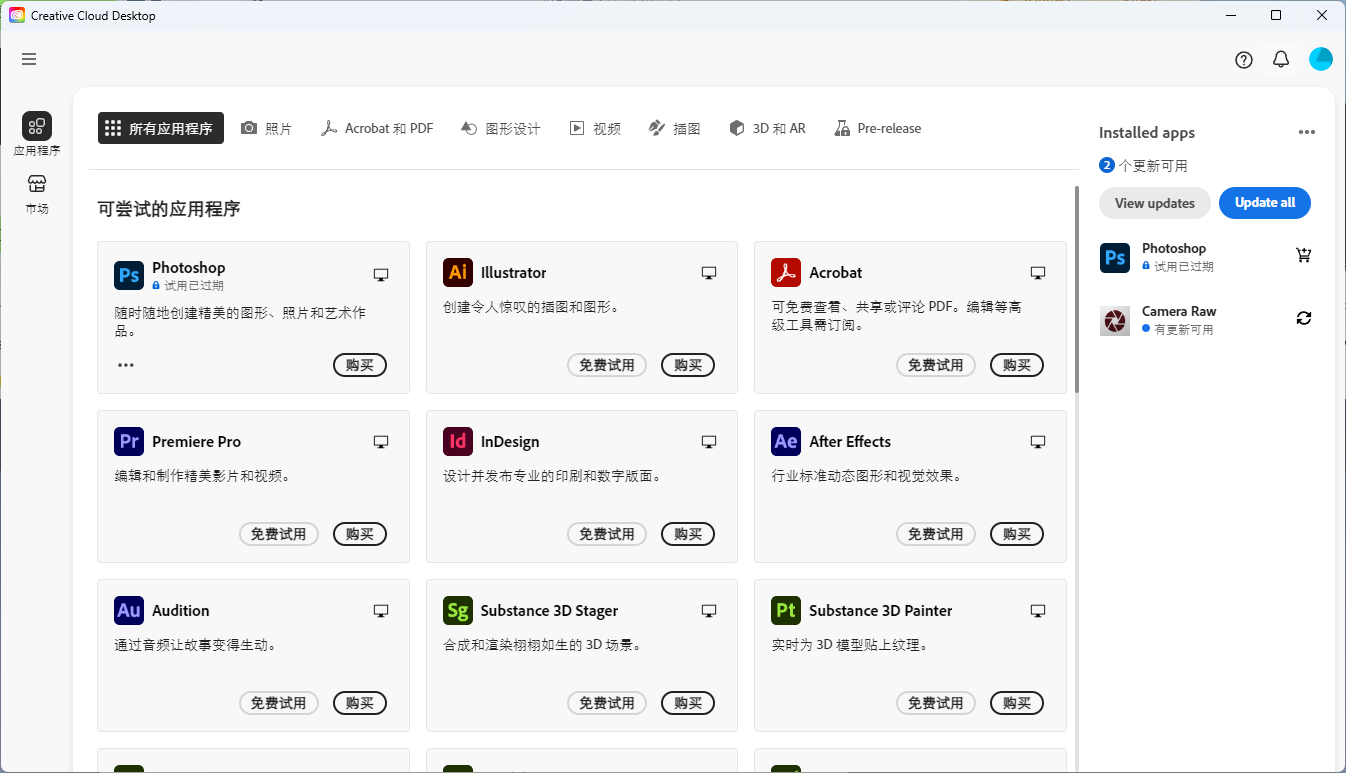Open the Acrobat 和 PDF tab
Viewport: 1346px width, 773px height.
(x=376, y=128)
